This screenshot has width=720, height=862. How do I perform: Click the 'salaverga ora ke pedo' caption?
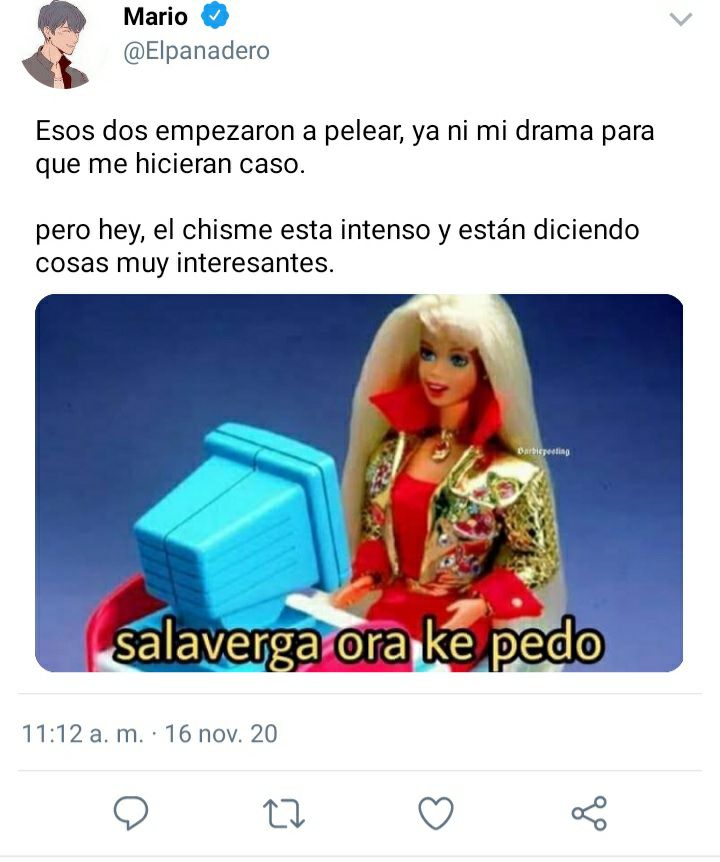pyautogui.click(x=358, y=643)
